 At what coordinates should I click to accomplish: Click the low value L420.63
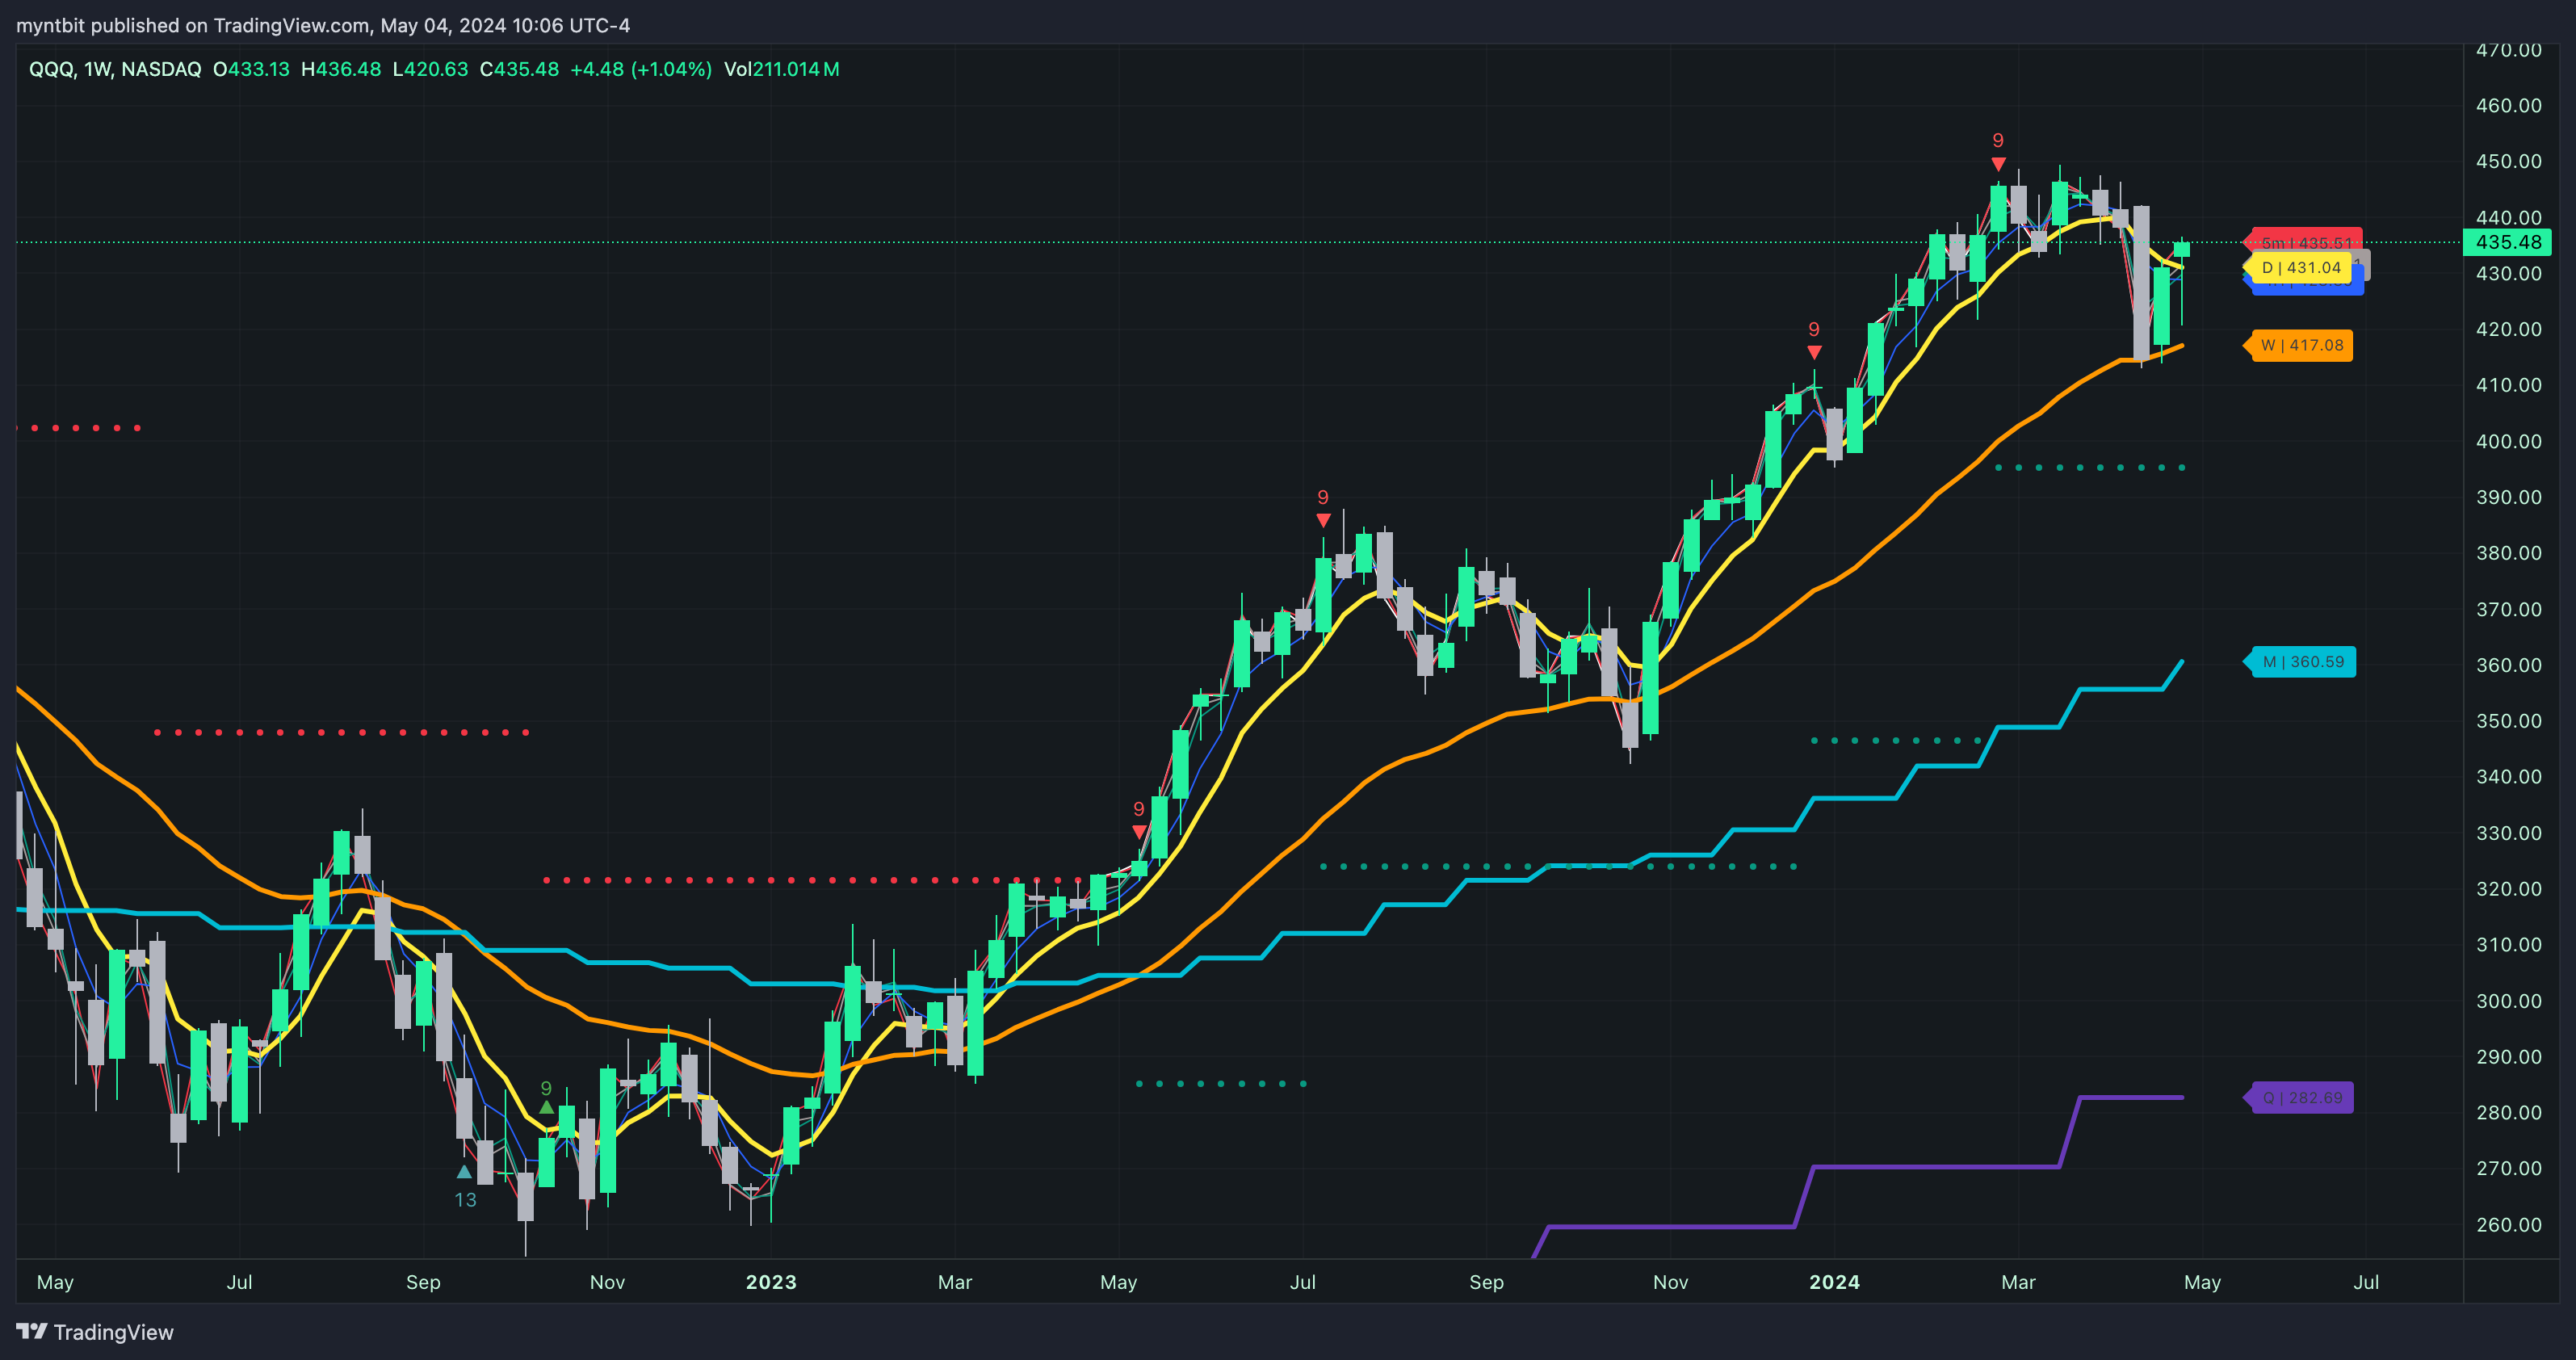click(430, 69)
